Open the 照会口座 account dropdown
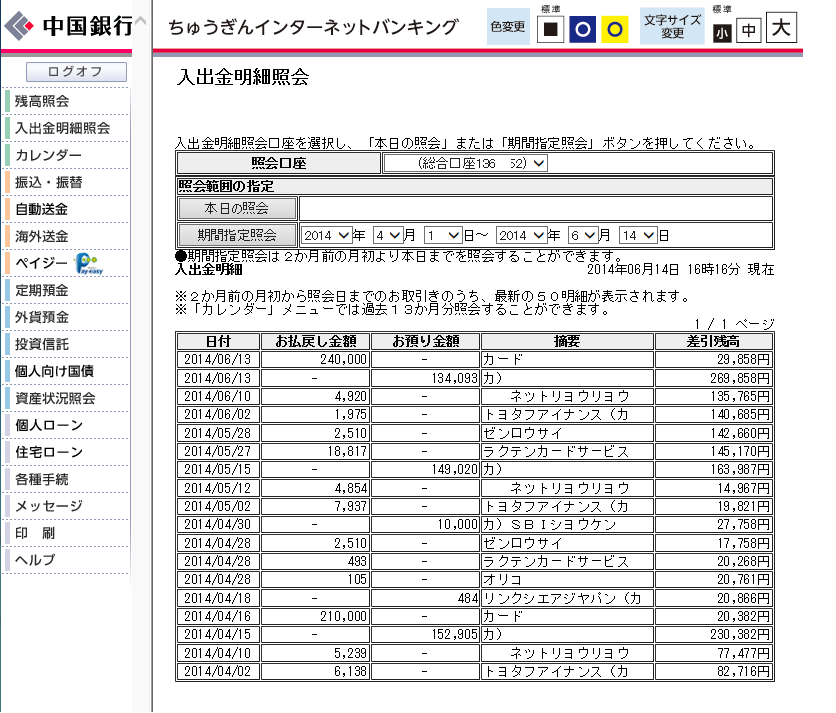 click(465, 163)
